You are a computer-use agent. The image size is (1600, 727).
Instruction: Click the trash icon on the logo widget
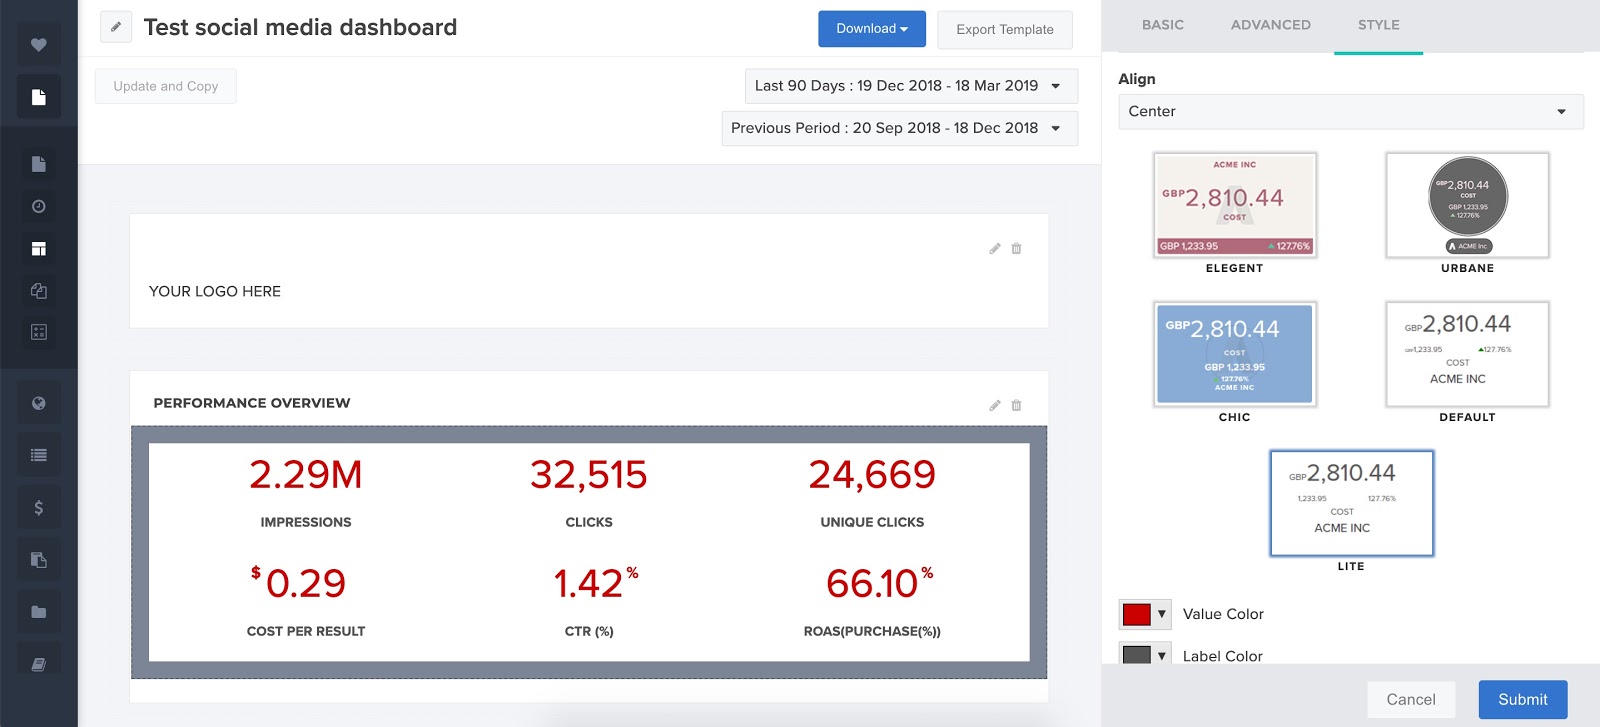tap(1016, 248)
